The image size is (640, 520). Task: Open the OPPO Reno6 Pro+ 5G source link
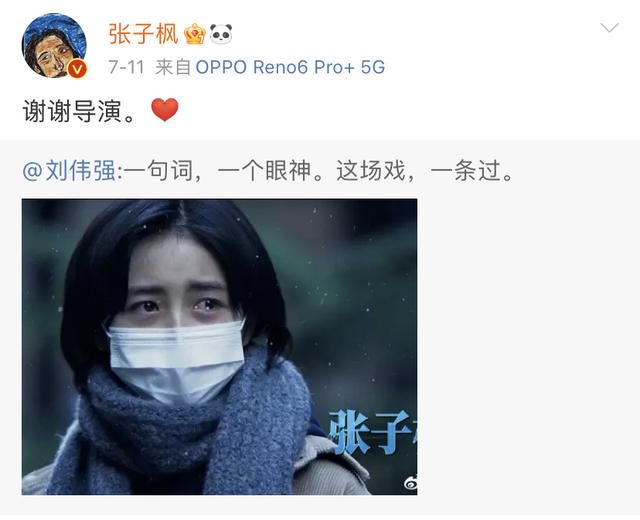click(x=290, y=67)
